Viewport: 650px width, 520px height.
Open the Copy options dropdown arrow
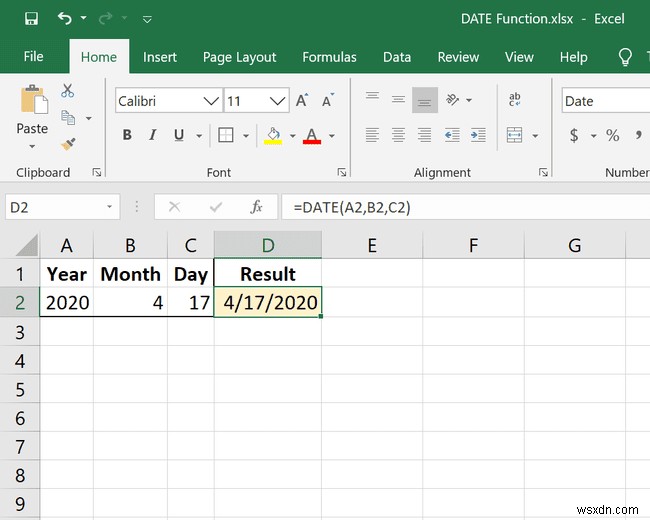point(89,118)
